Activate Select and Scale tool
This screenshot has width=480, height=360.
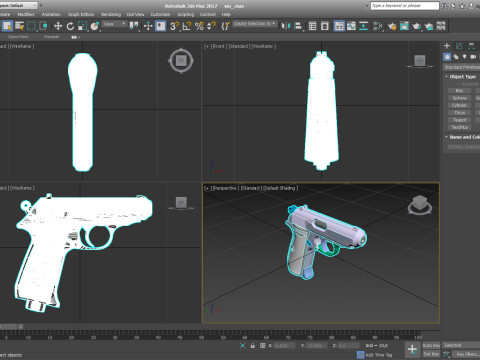(x=82, y=26)
